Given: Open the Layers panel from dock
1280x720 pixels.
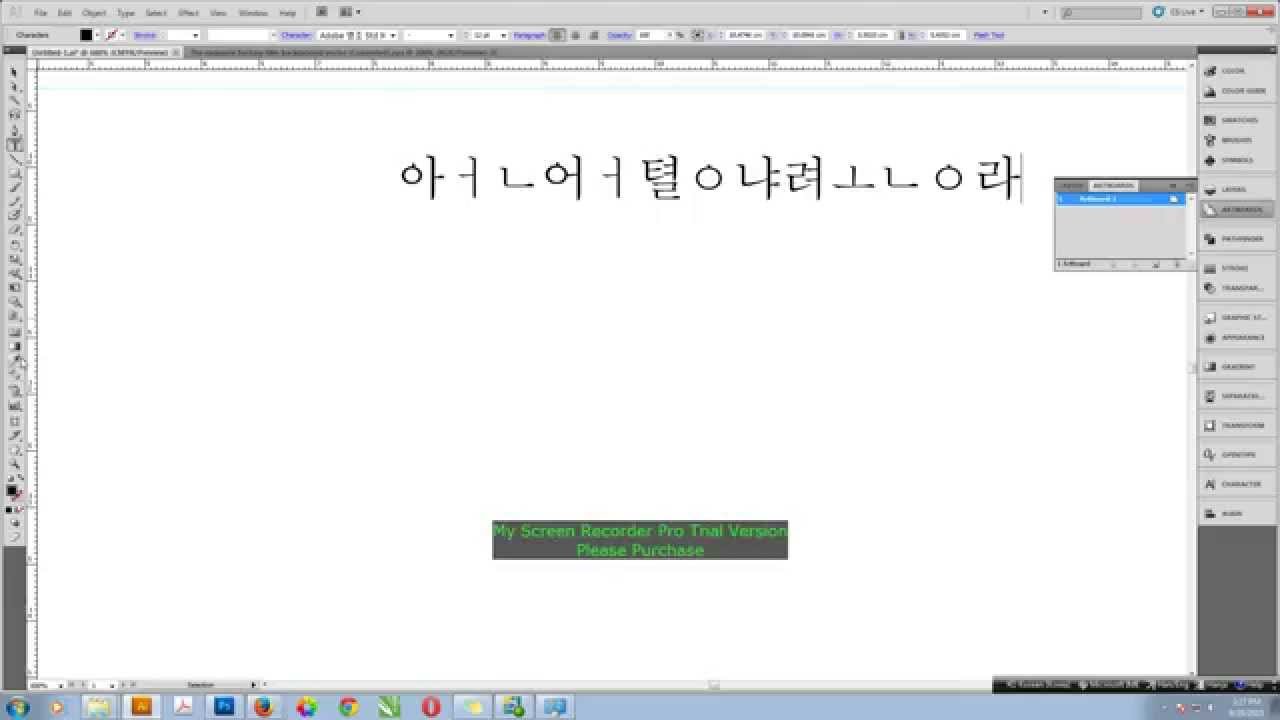Looking at the screenshot, I should point(1236,189).
